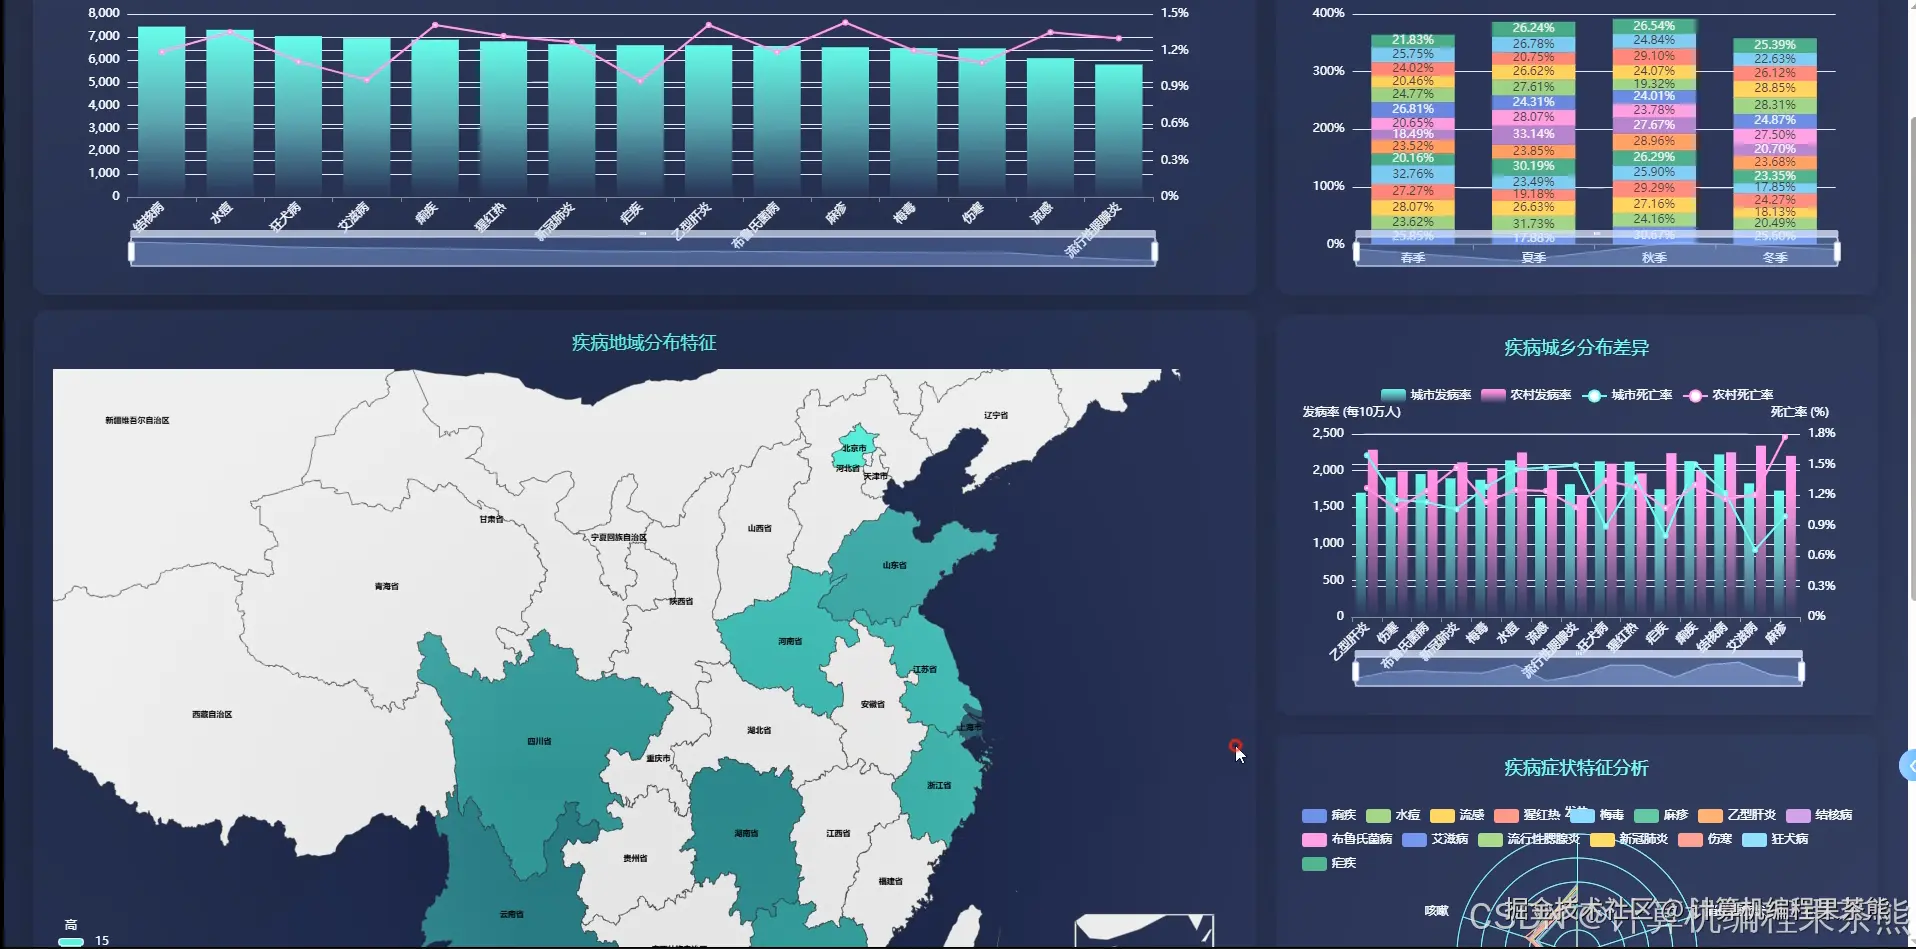The height and width of the screenshot is (949, 1916).
Task: Click the 痢疾 bar in the top-left chart
Action: click(x=435, y=117)
